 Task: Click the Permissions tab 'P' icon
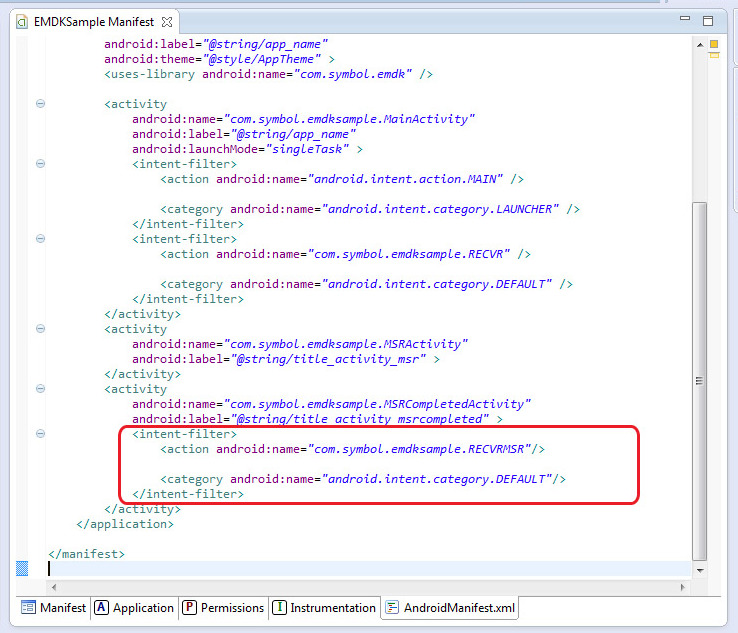point(189,607)
